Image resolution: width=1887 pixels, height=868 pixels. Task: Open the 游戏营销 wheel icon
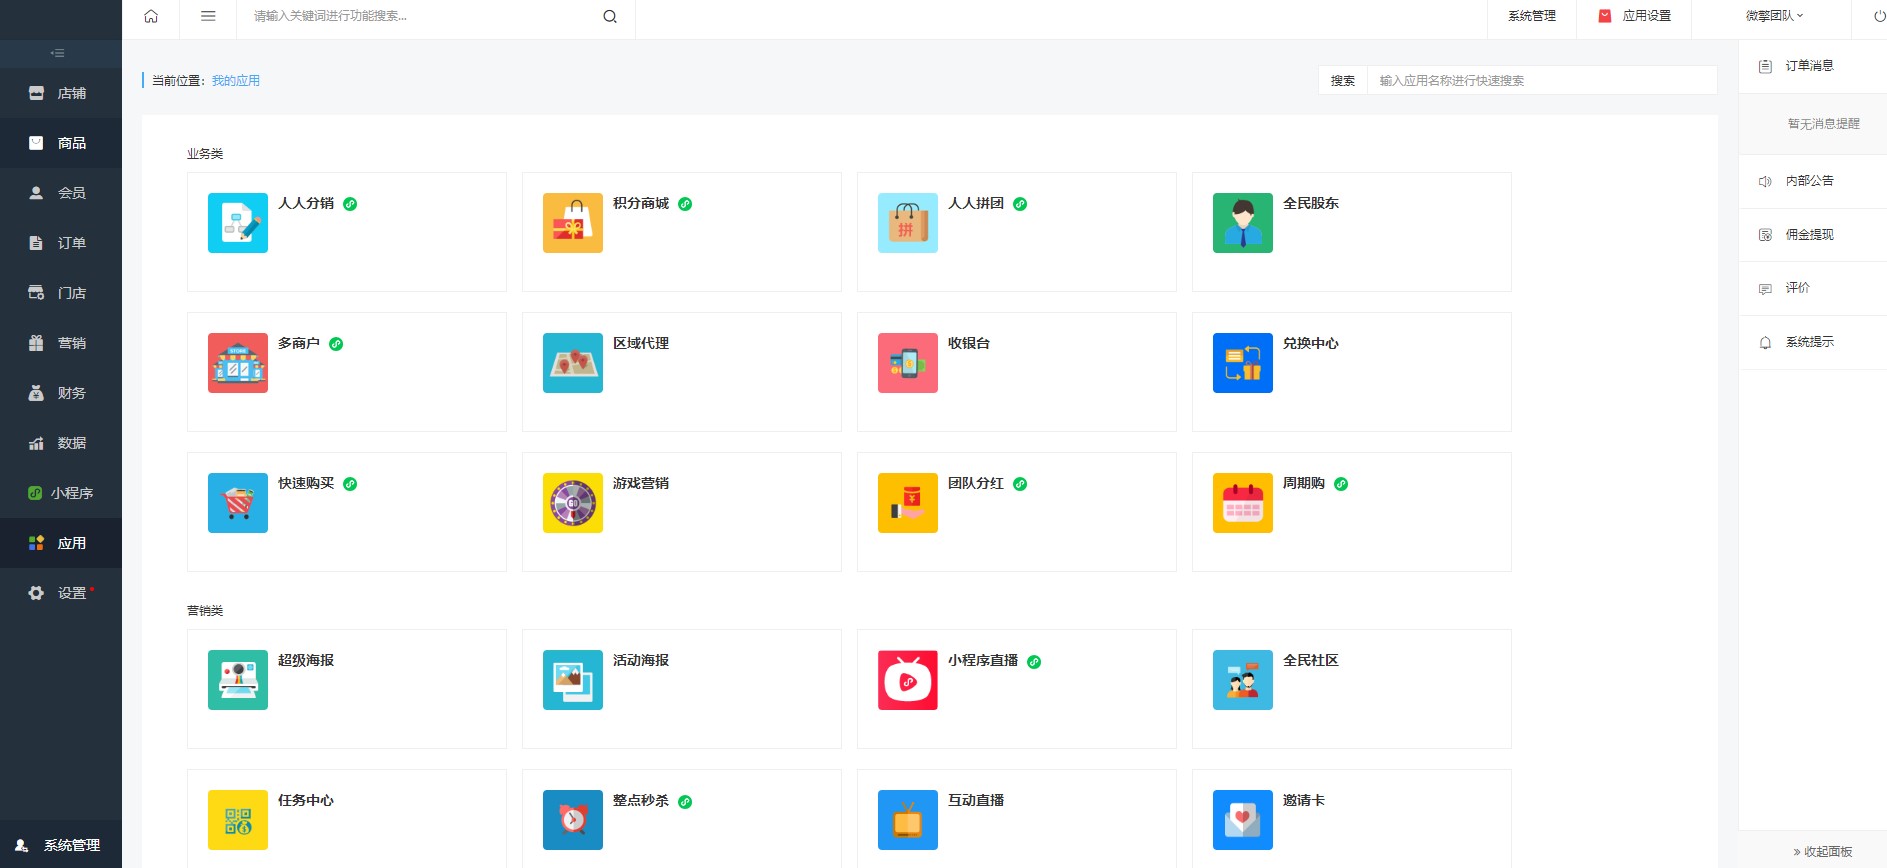click(x=573, y=503)
